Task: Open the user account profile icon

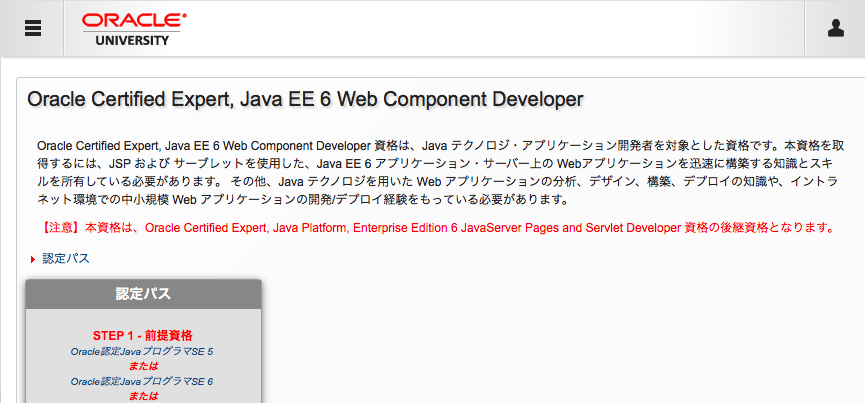Action: pyautogui.click(x=836, y=28)
